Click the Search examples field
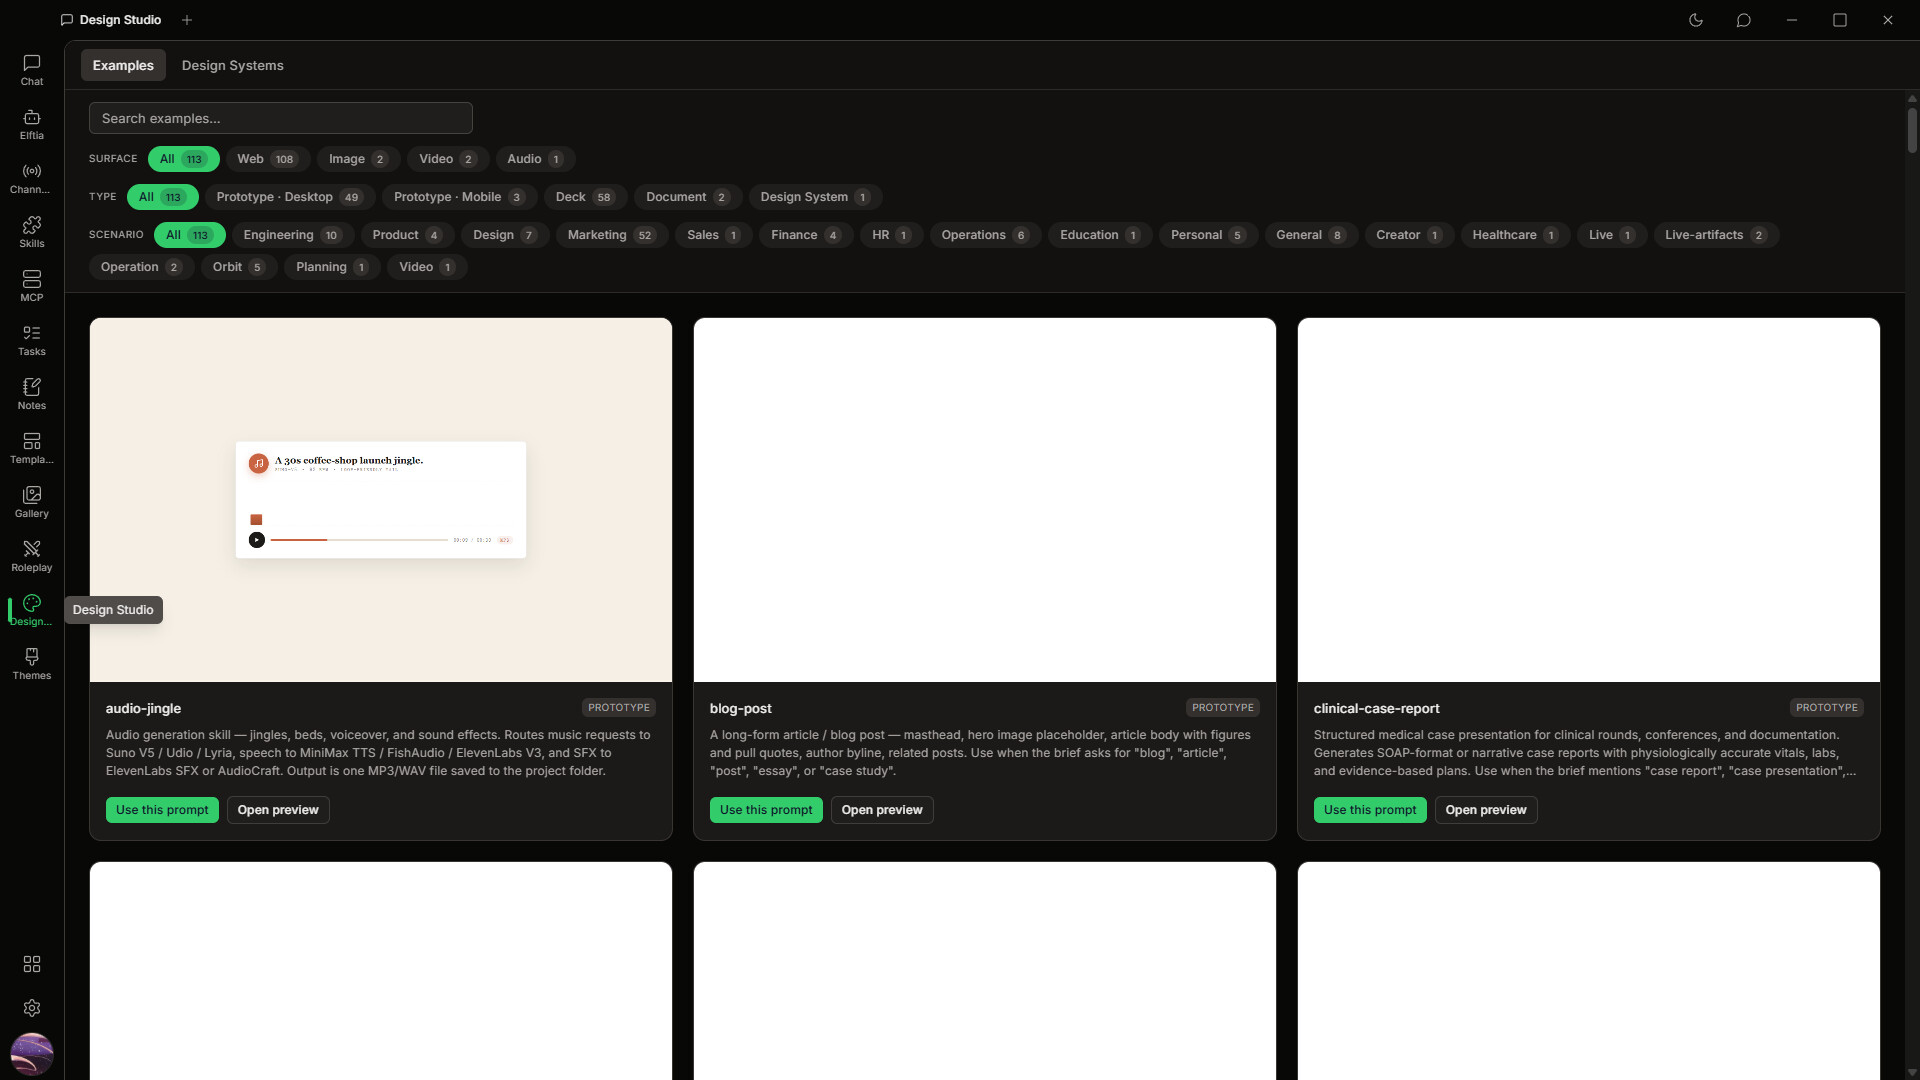The height and width of the screenshot is (1080, 1920). (x=281, y=118)
